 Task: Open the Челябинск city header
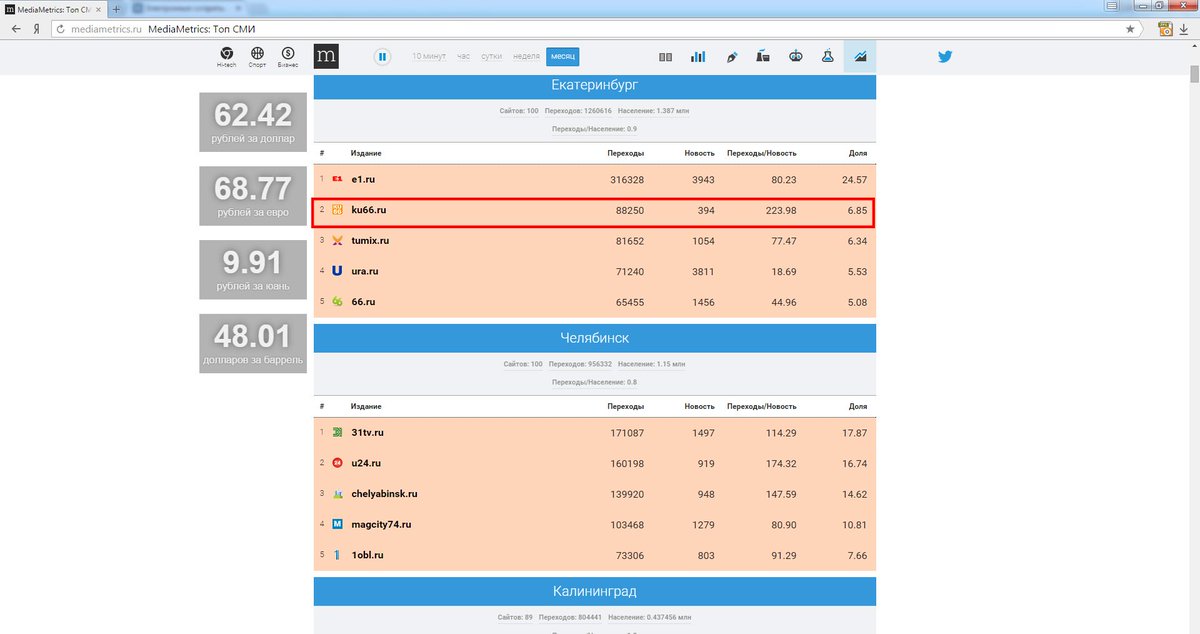tap(595, 338)
